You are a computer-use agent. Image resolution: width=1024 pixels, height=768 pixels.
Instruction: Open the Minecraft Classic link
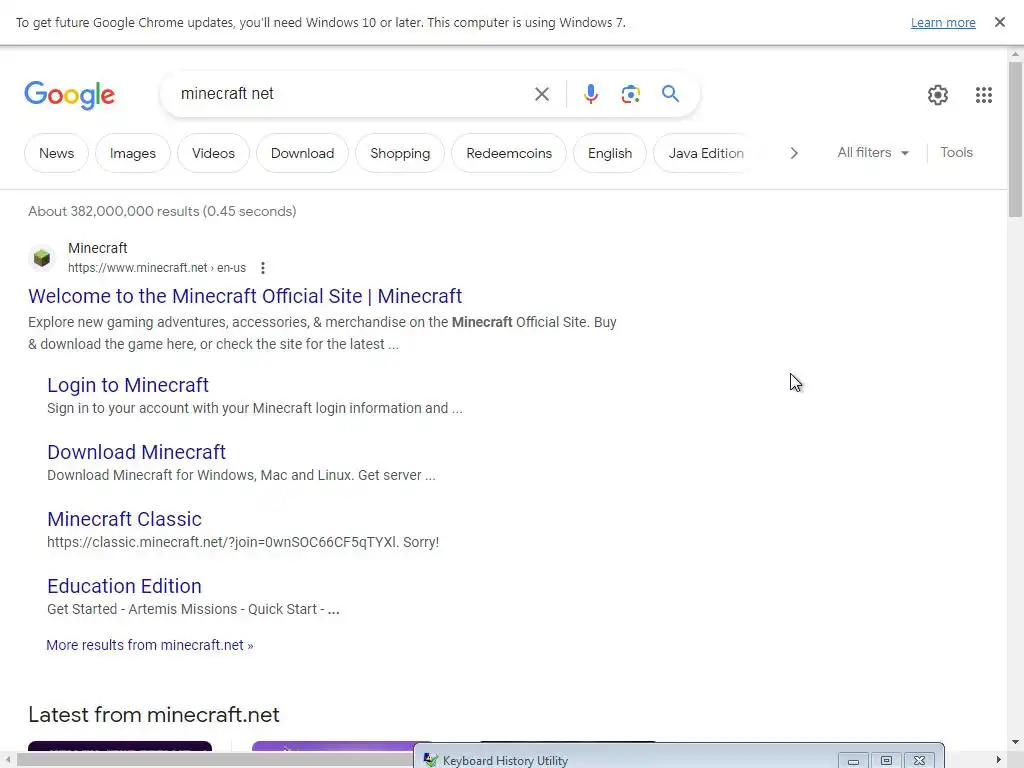(125, 519)
